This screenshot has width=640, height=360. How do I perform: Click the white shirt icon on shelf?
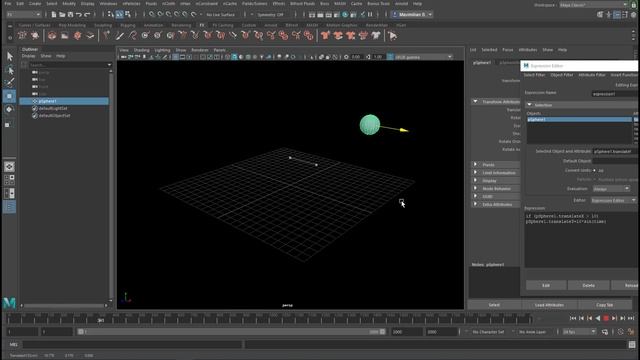pos(376,36)
